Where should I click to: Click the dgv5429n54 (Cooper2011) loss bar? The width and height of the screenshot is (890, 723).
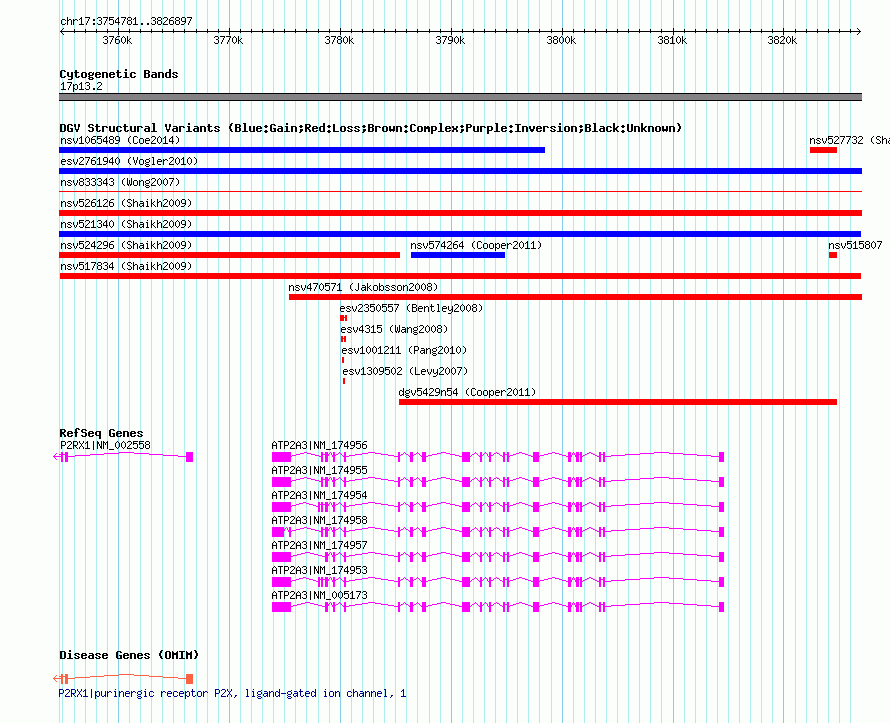point(618,402)
